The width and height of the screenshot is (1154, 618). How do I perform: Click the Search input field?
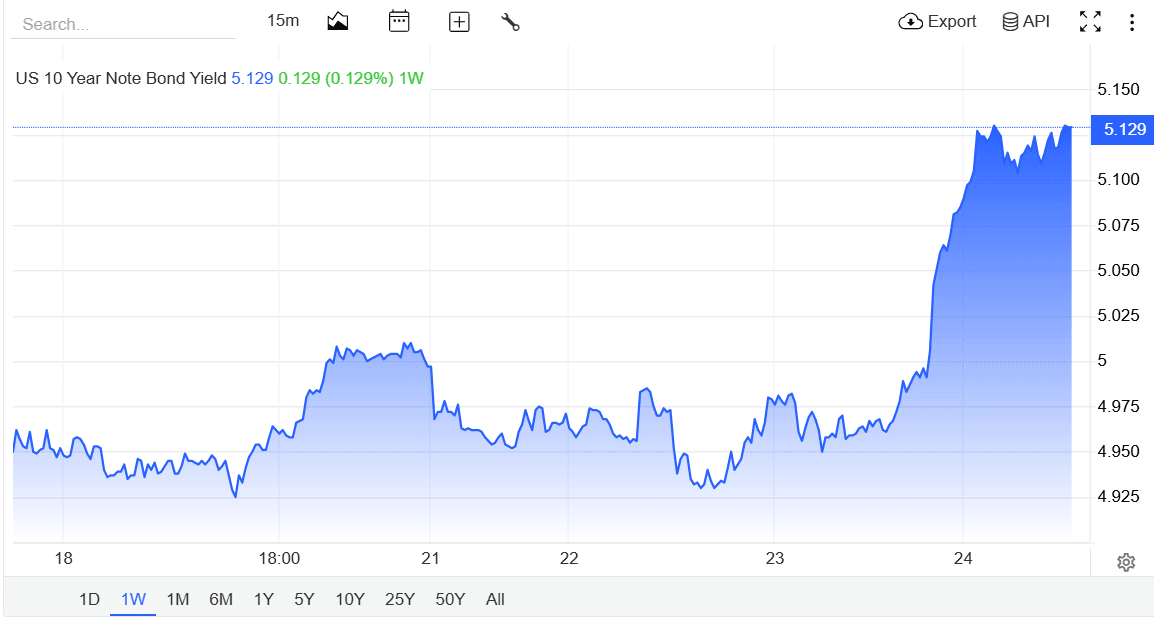(124, 24)
